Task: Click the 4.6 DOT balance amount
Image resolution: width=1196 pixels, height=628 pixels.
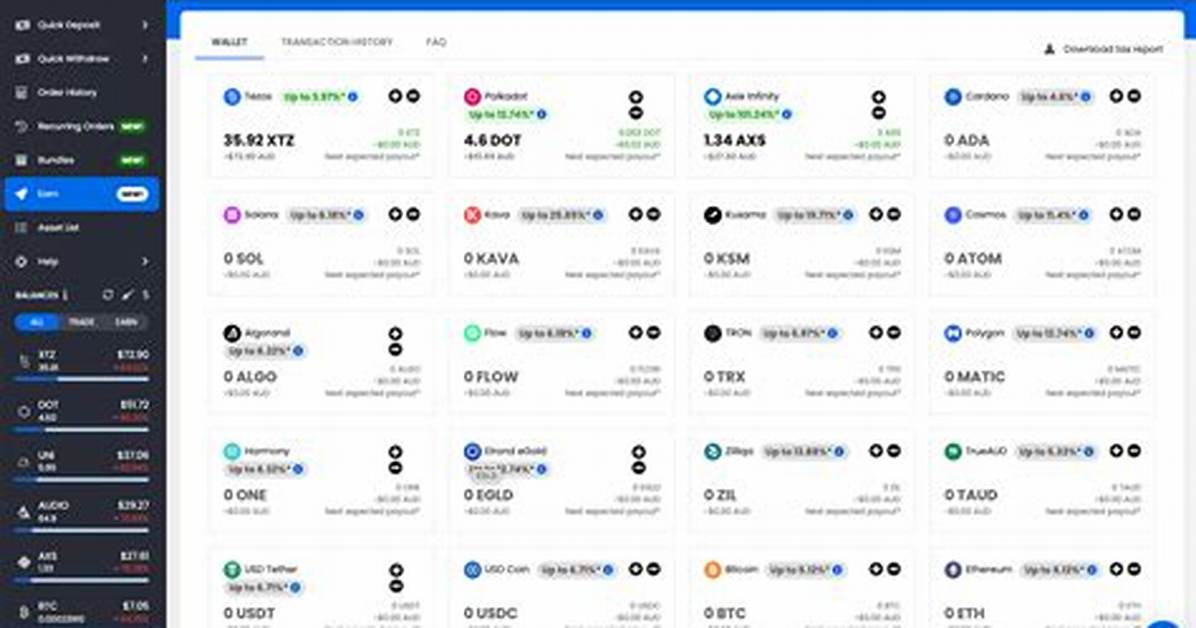Action: 492,140
